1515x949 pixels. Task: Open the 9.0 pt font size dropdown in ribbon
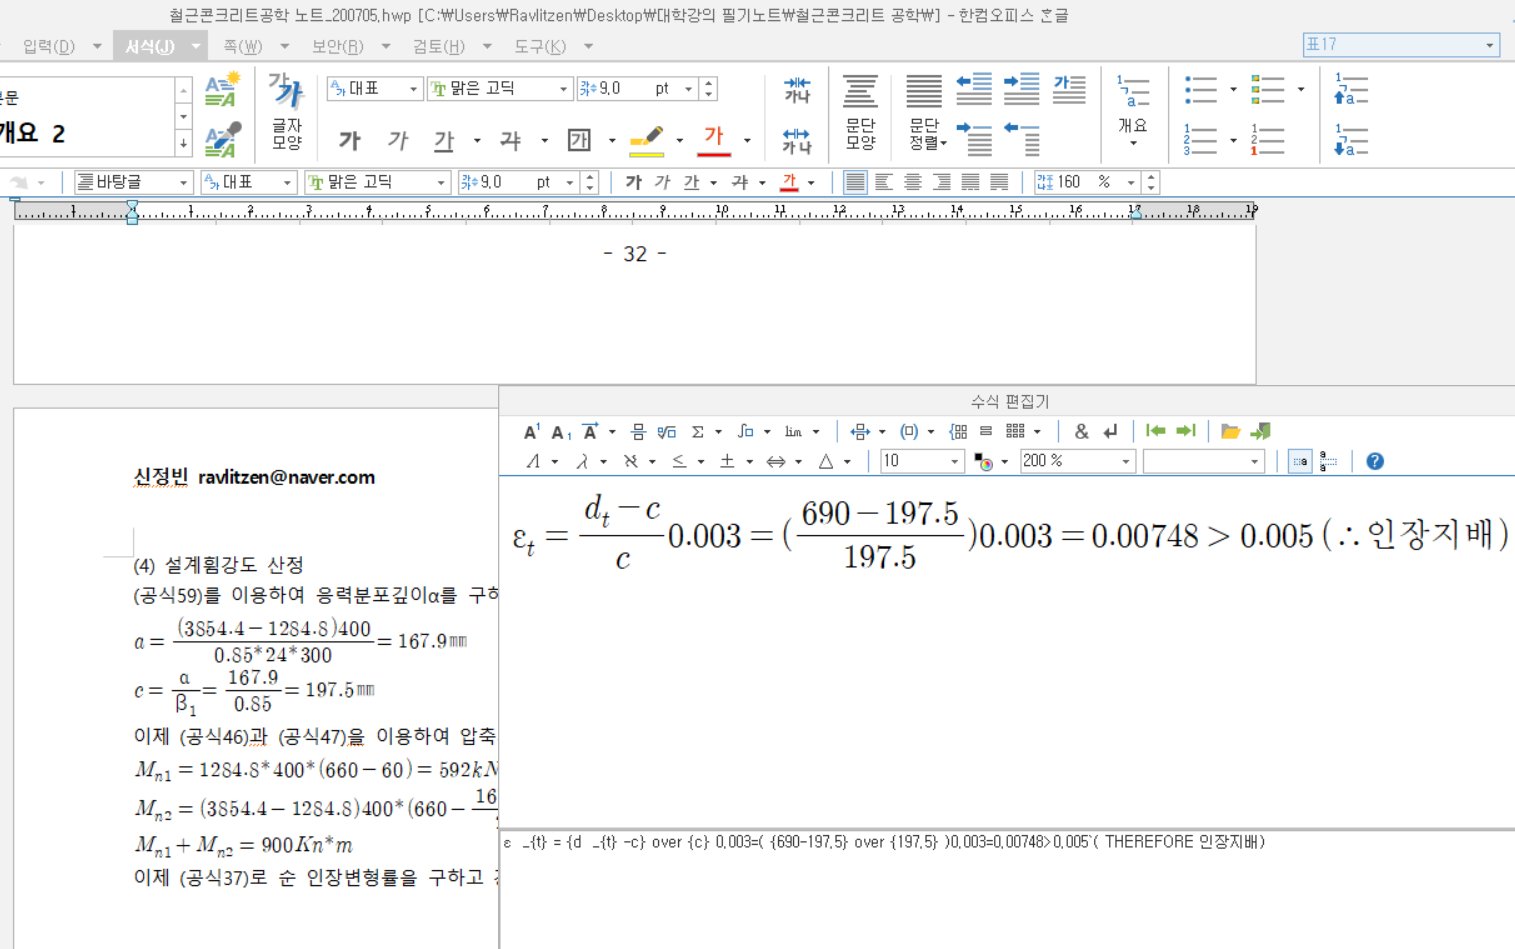tap(688, 89)
